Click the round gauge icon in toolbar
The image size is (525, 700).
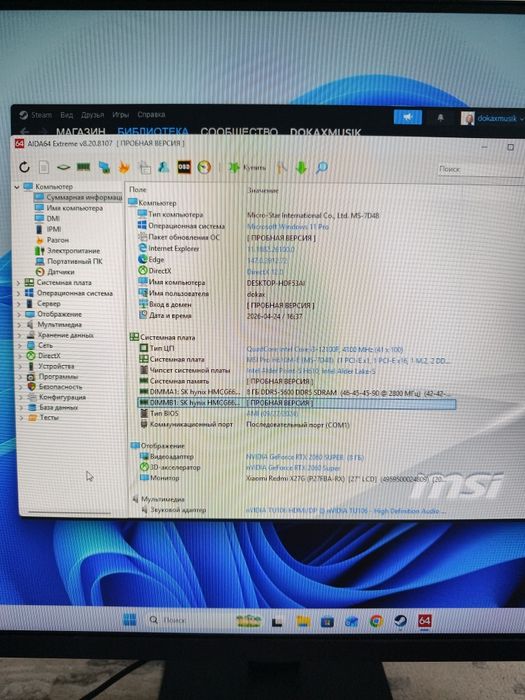(204, 167)
